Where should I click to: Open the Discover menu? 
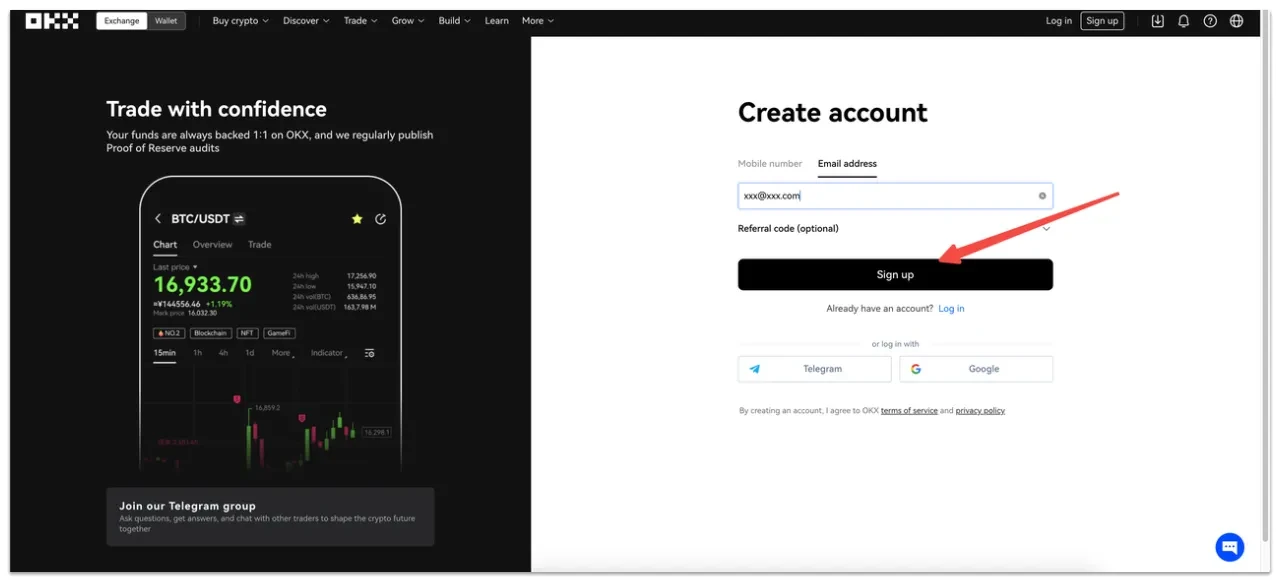pyautogui.click(x=306, y=21)
